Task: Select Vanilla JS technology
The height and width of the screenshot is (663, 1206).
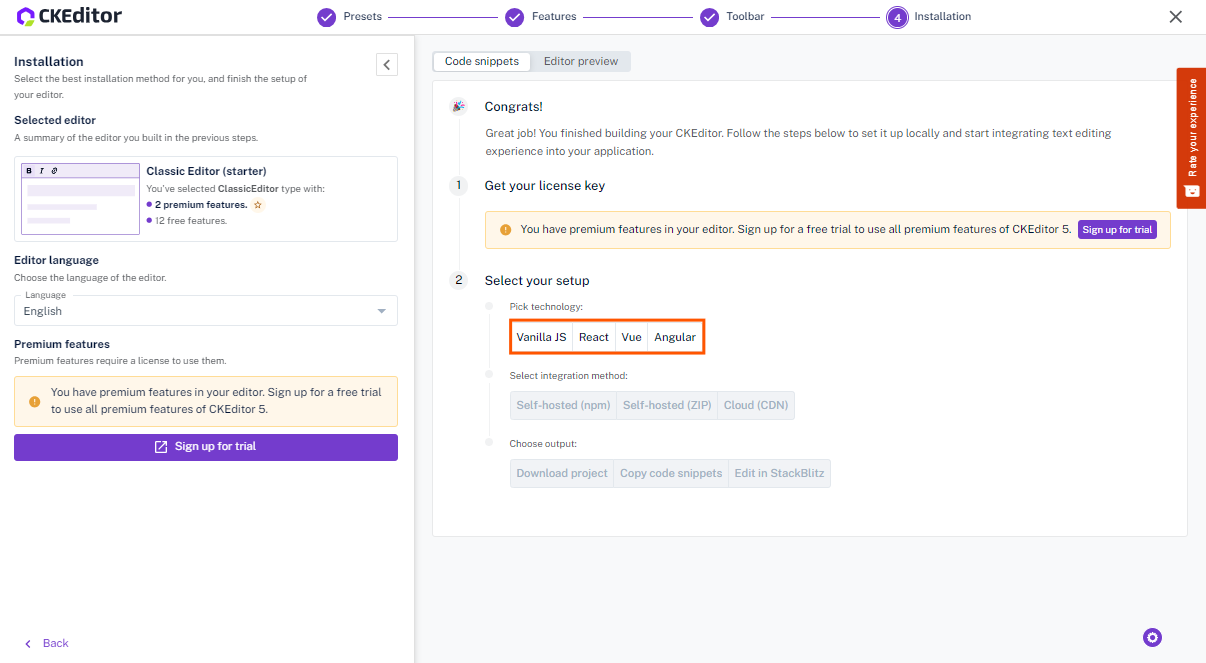Action: 542,337
